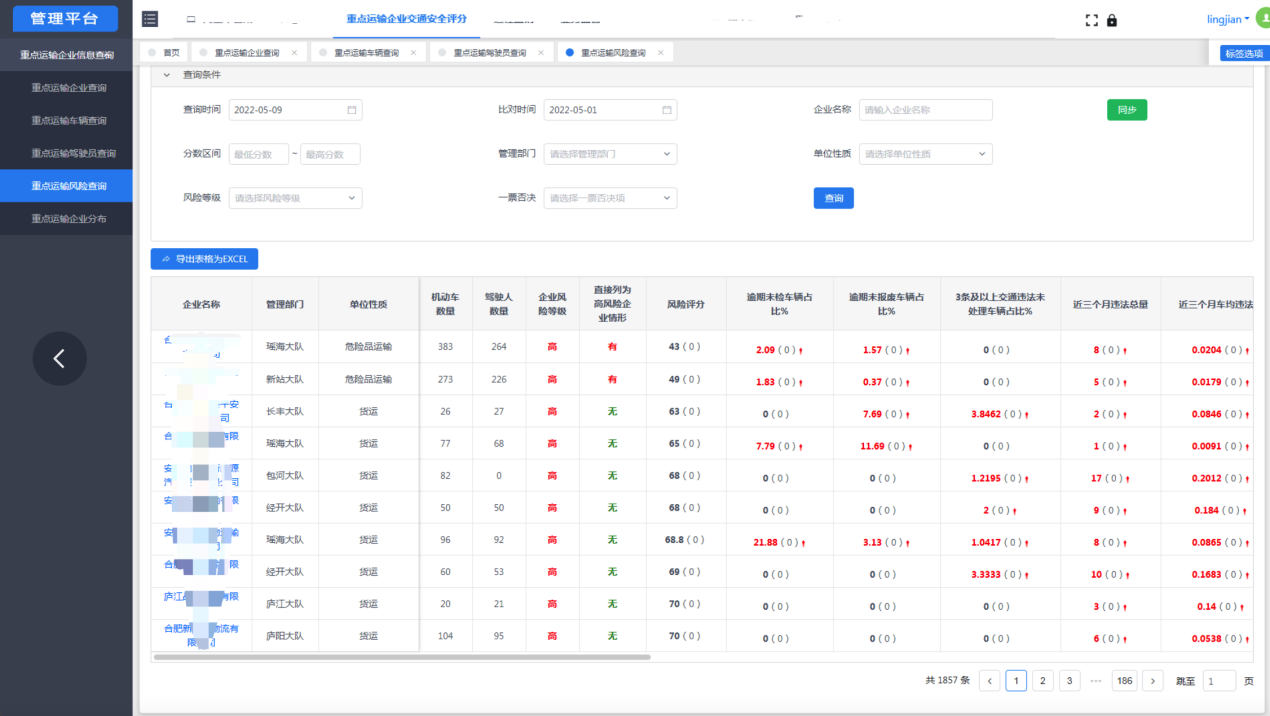Open calendar icon in 比对时间 field
This screenshot has width=1270, height=716.
point(667,110)
